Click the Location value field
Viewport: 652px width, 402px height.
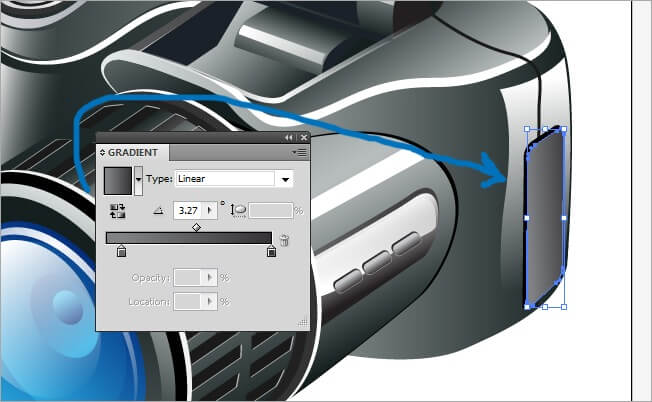[x=188, y=301]
